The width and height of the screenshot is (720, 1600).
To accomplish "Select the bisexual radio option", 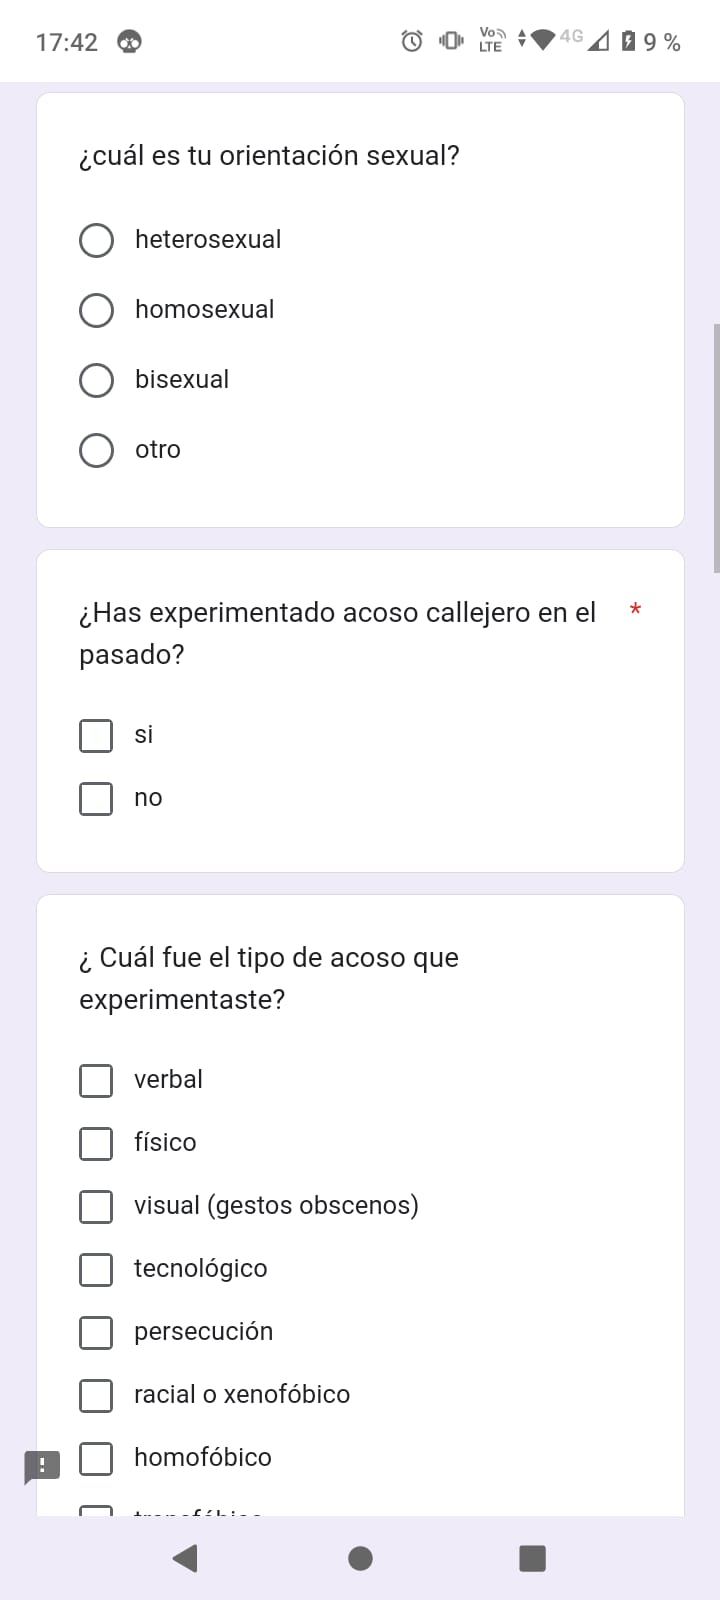I will (x=96, y=380).
